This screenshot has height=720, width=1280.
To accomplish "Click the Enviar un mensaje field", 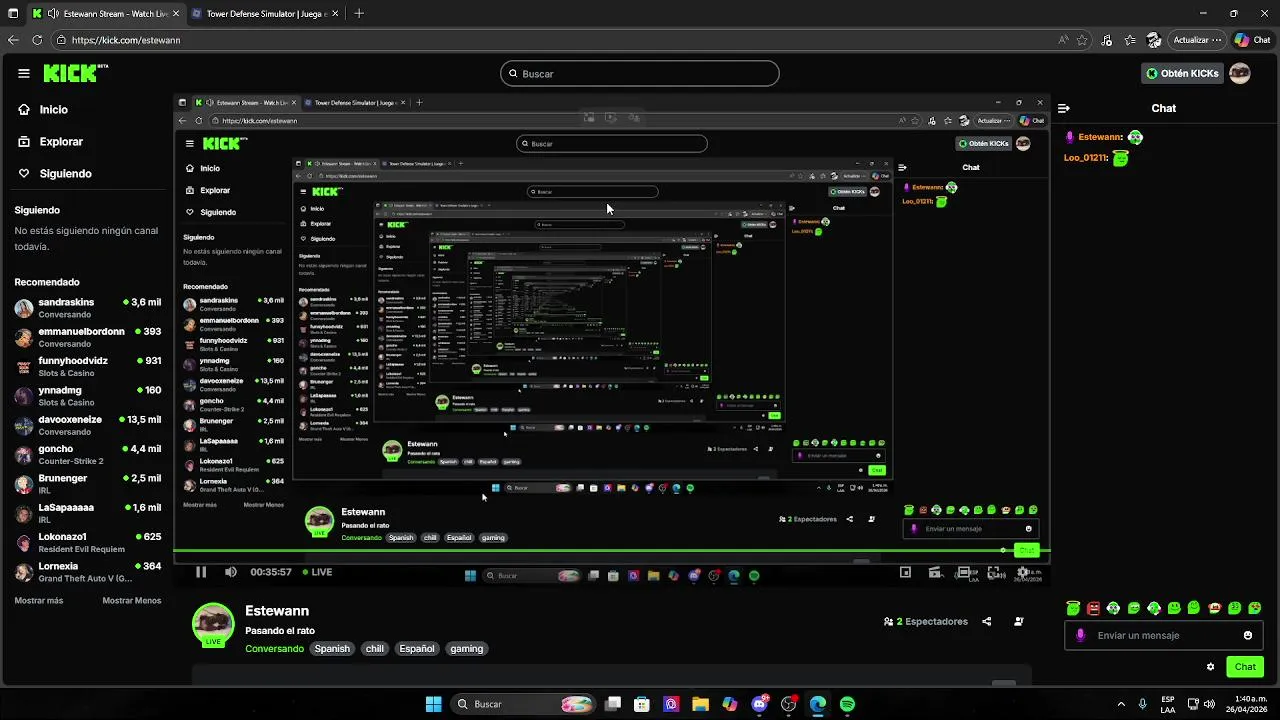I will 1163,635.
